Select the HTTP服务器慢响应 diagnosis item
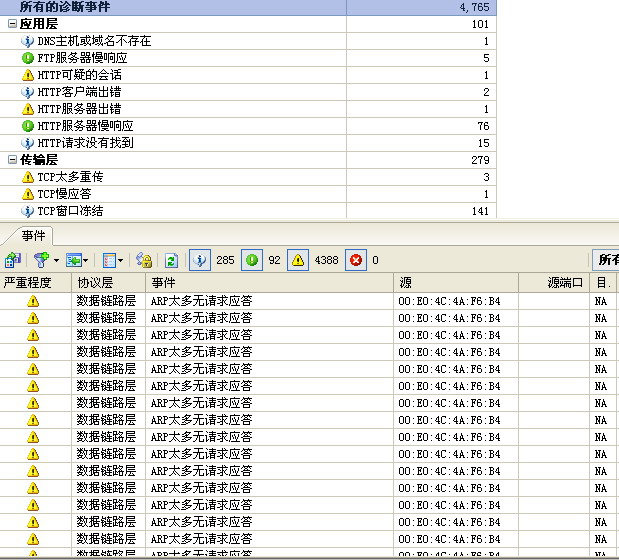 click(85, 126)
